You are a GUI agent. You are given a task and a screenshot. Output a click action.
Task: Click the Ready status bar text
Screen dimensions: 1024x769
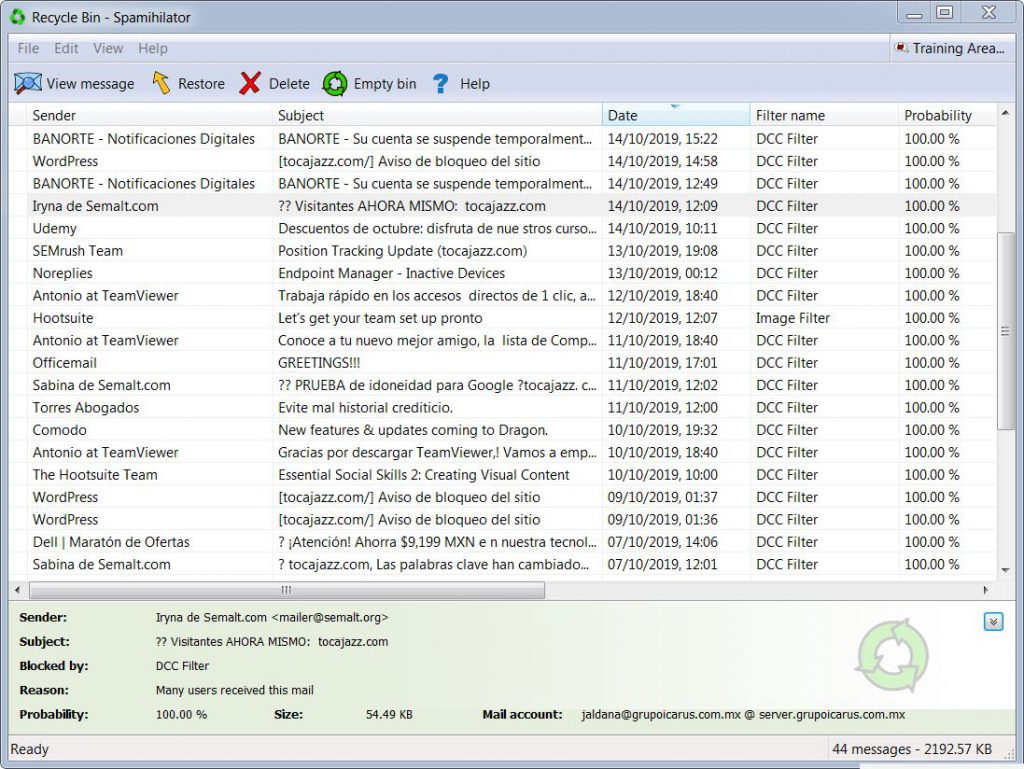click(x=29, y=749)
